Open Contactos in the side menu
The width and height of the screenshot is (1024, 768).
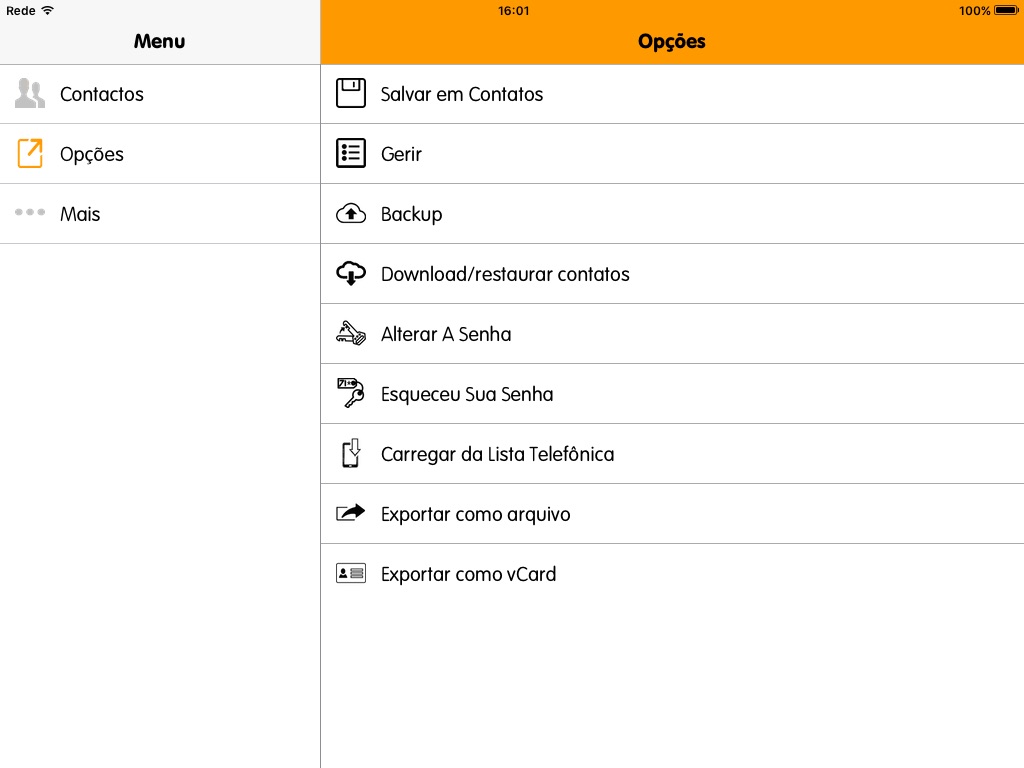click(102, 94)
